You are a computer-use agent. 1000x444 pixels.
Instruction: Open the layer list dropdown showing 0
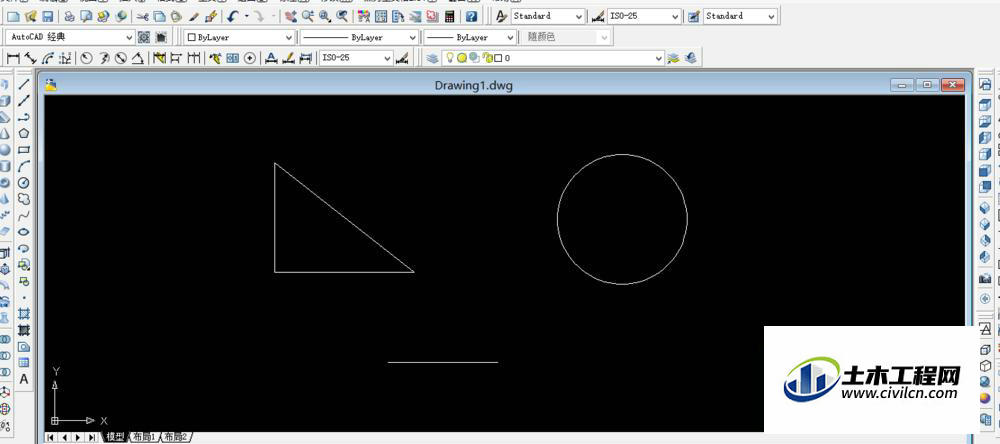click(552, 58)
